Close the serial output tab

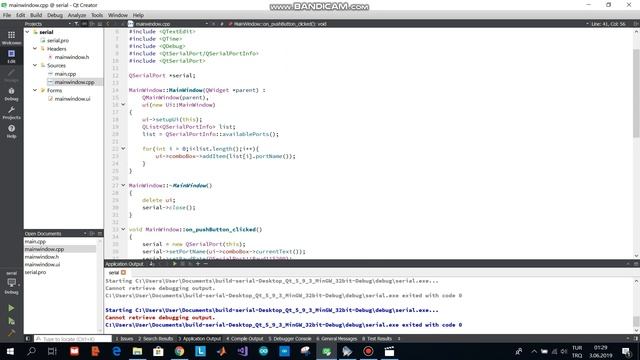pyautogui.click(x=123, y=272)
